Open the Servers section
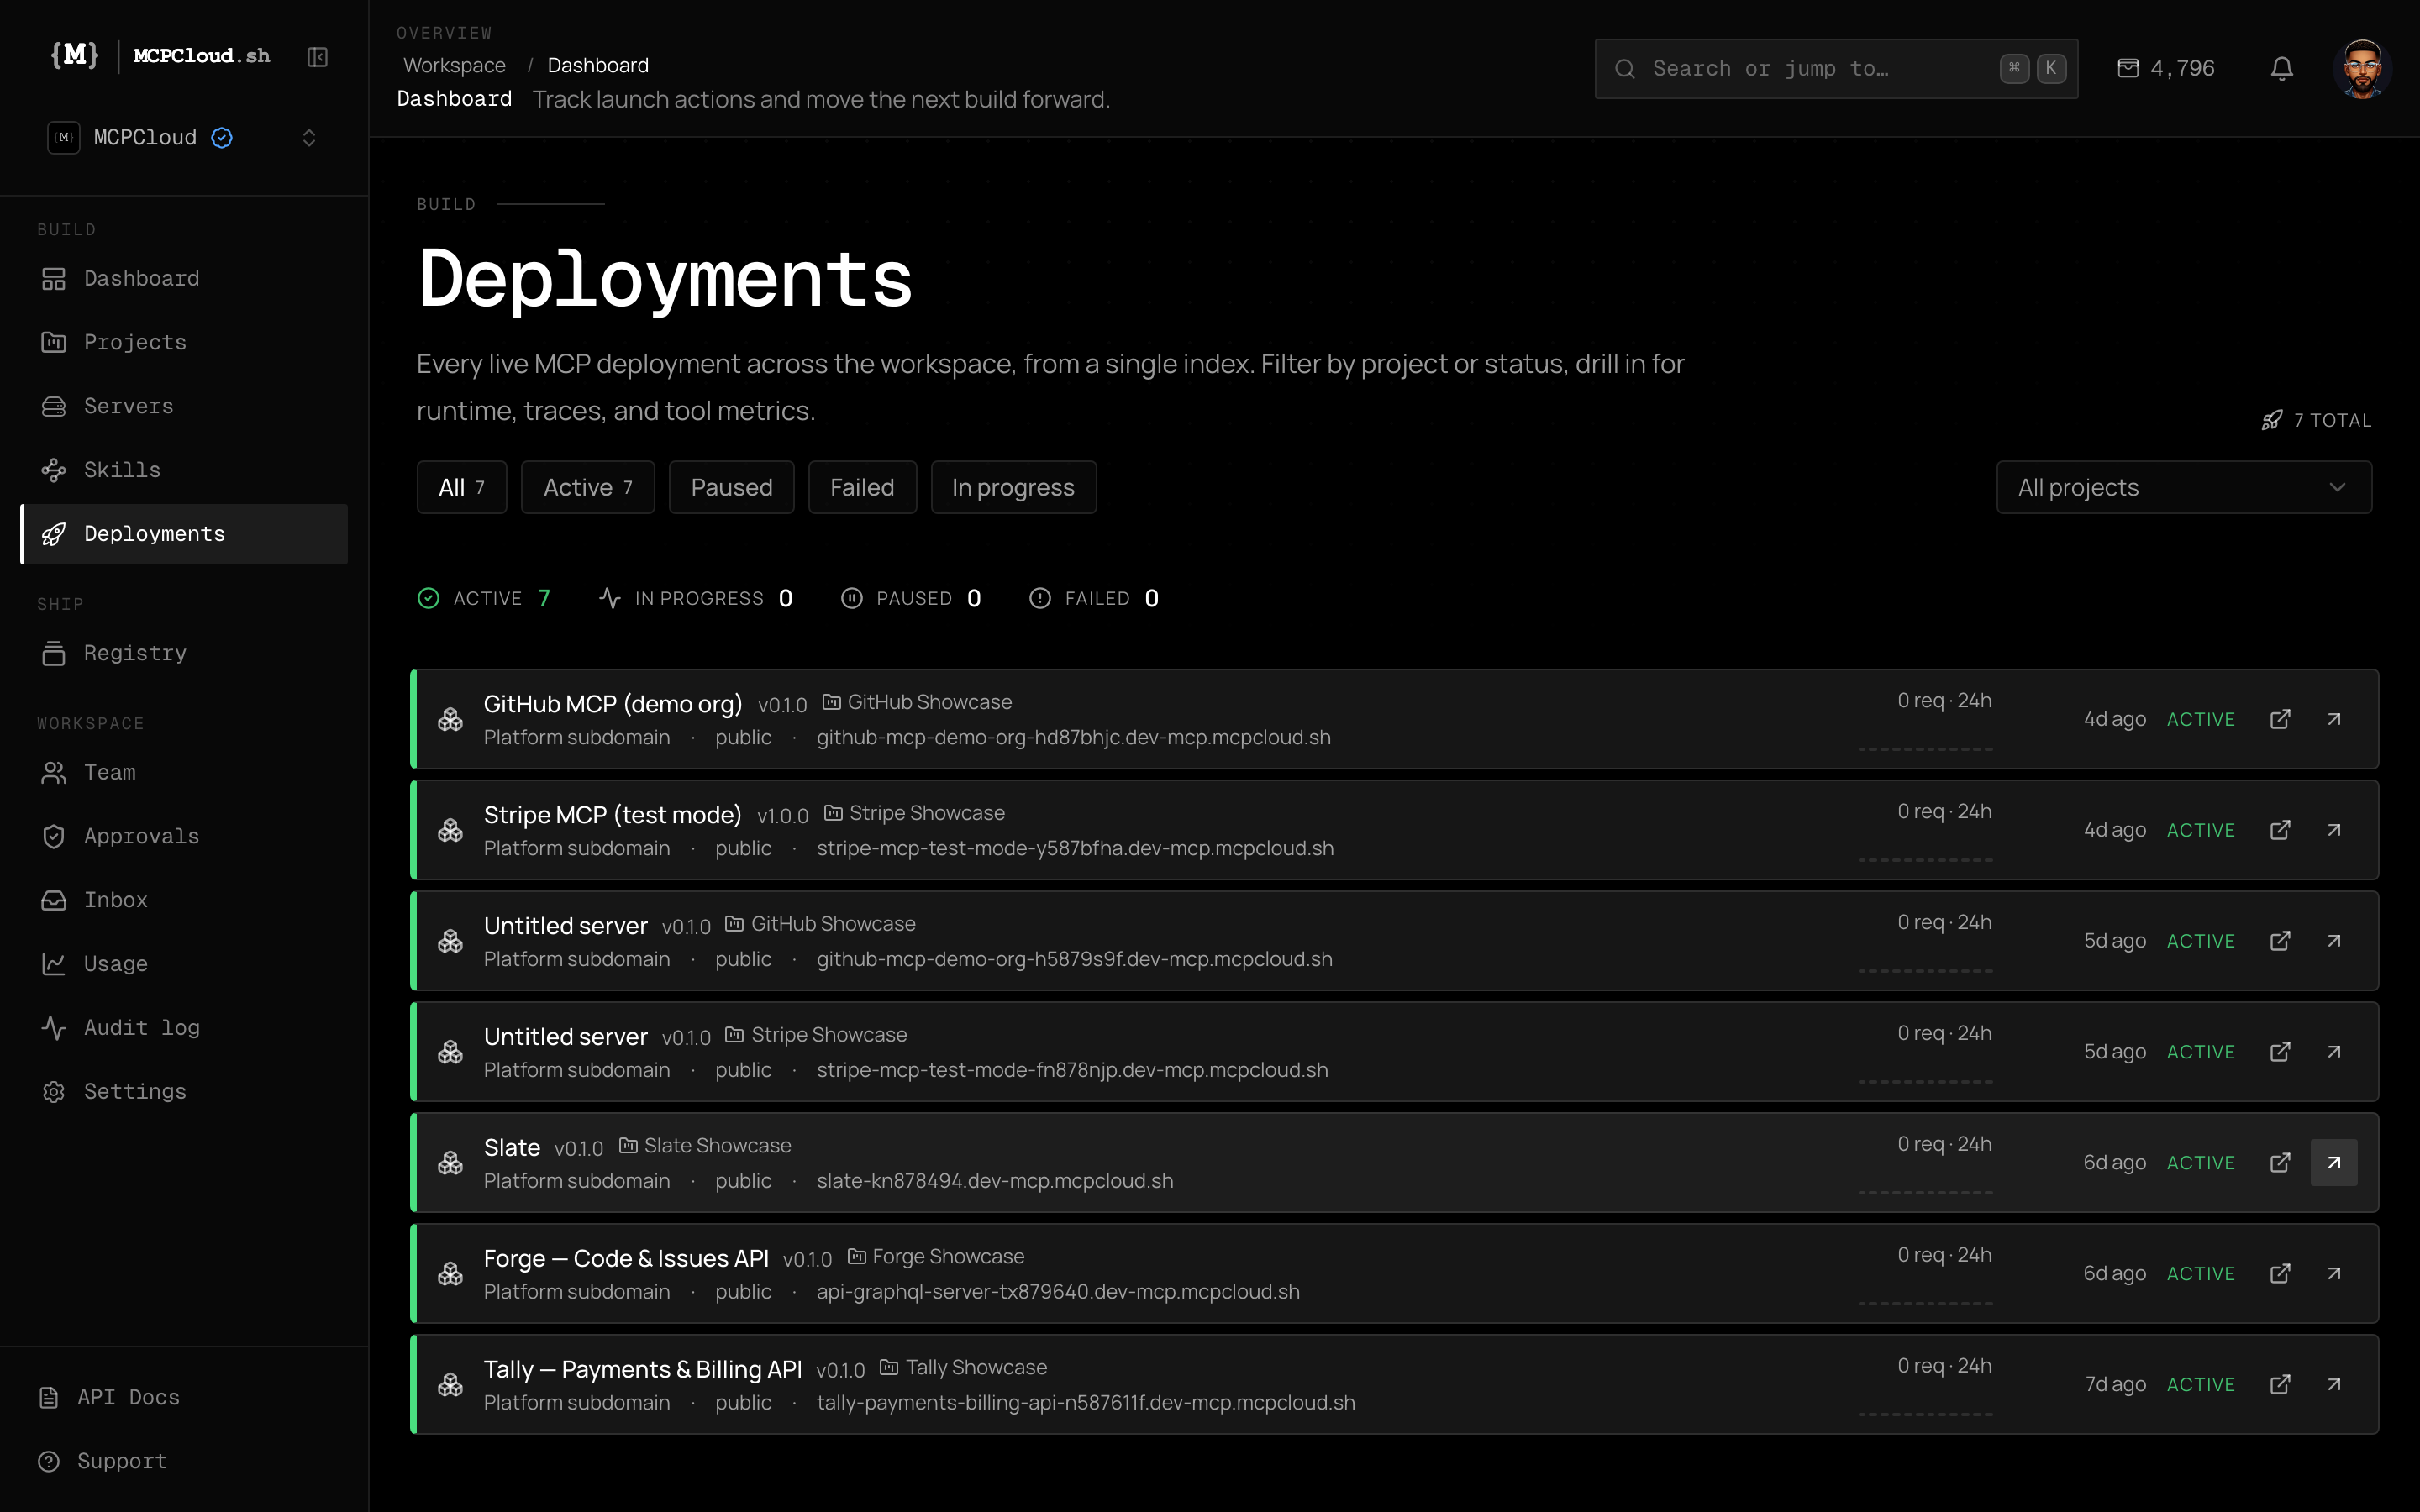 click(x=184, y=406)
